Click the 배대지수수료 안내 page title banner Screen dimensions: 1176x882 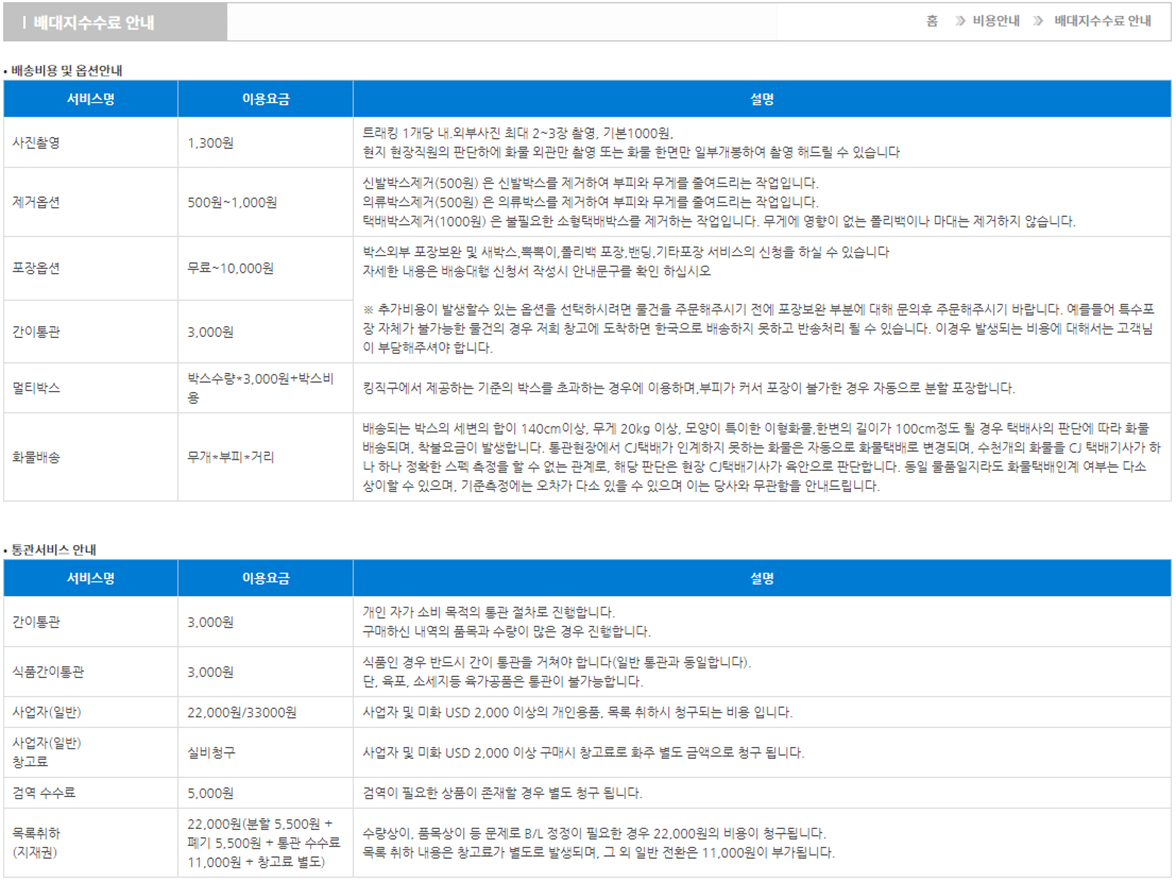tap(88, 23)
